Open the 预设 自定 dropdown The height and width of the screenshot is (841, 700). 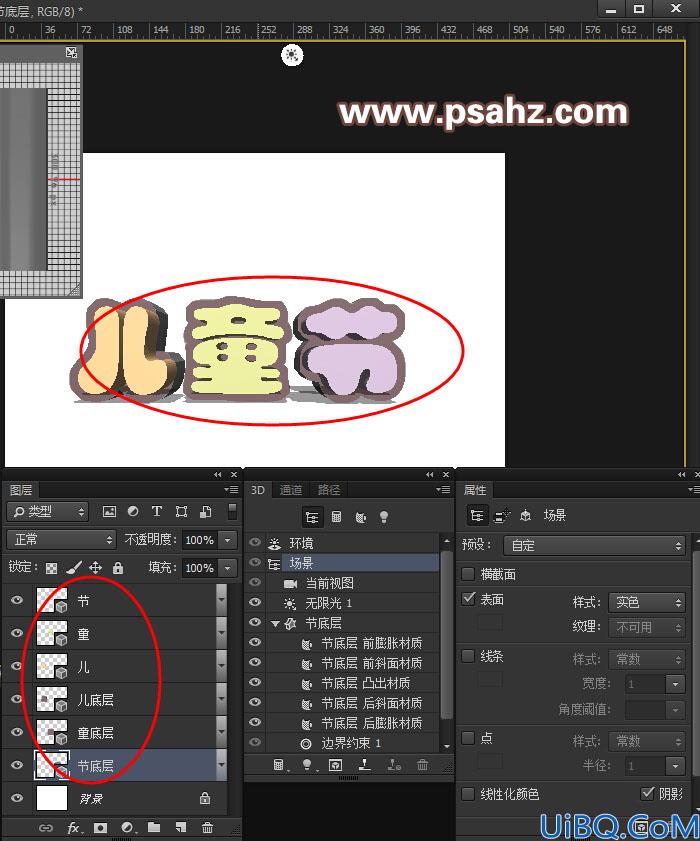point(594,545)
